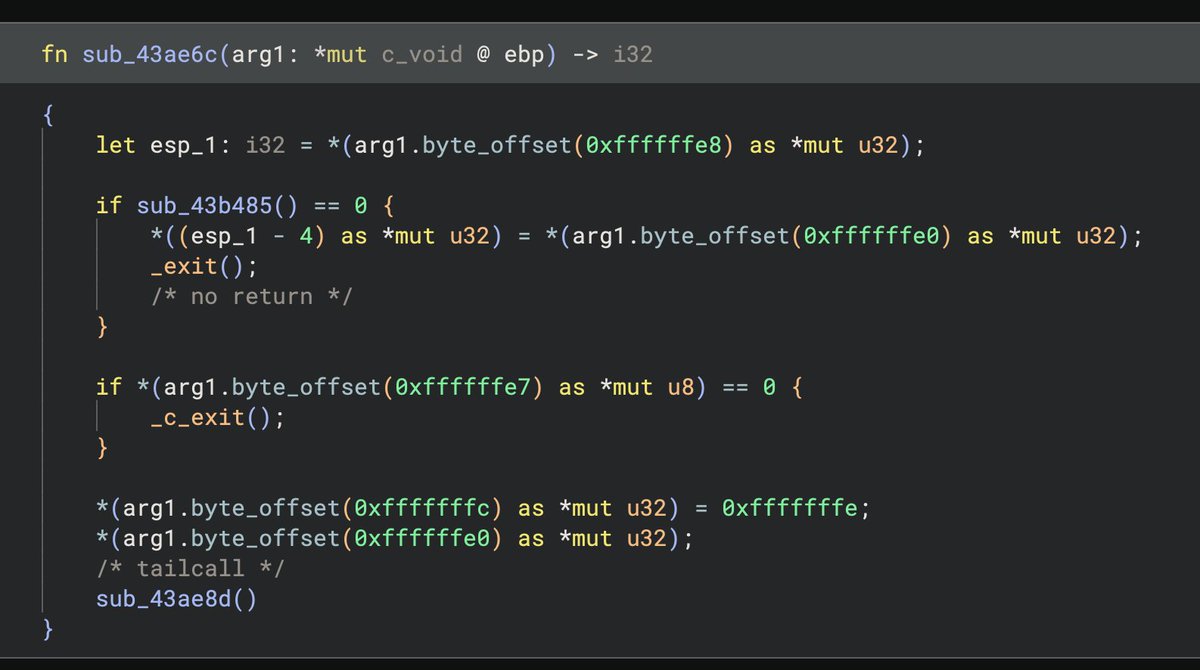Click the if keyword on the 0xffffffe7 line
Viewport: 1200px width, 670px height.
(109, 387)
